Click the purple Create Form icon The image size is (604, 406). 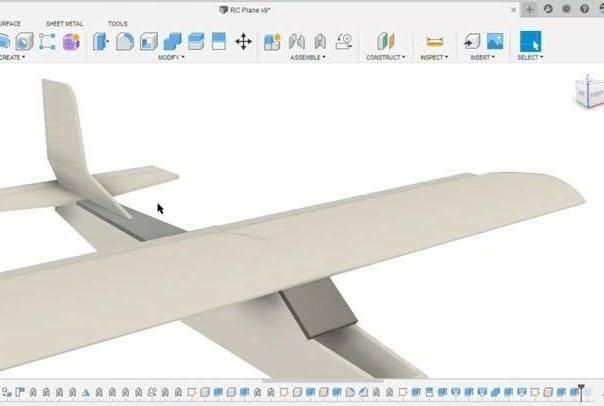coord(71,41)
